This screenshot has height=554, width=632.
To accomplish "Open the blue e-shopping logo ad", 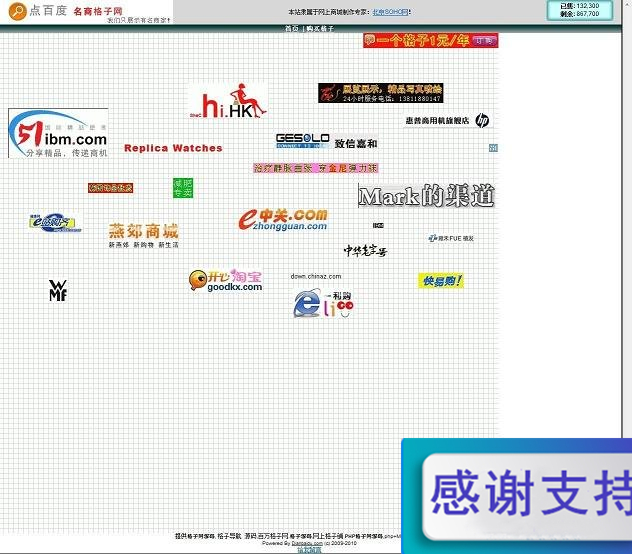I will pyautogui.click(x=55, y=223).
